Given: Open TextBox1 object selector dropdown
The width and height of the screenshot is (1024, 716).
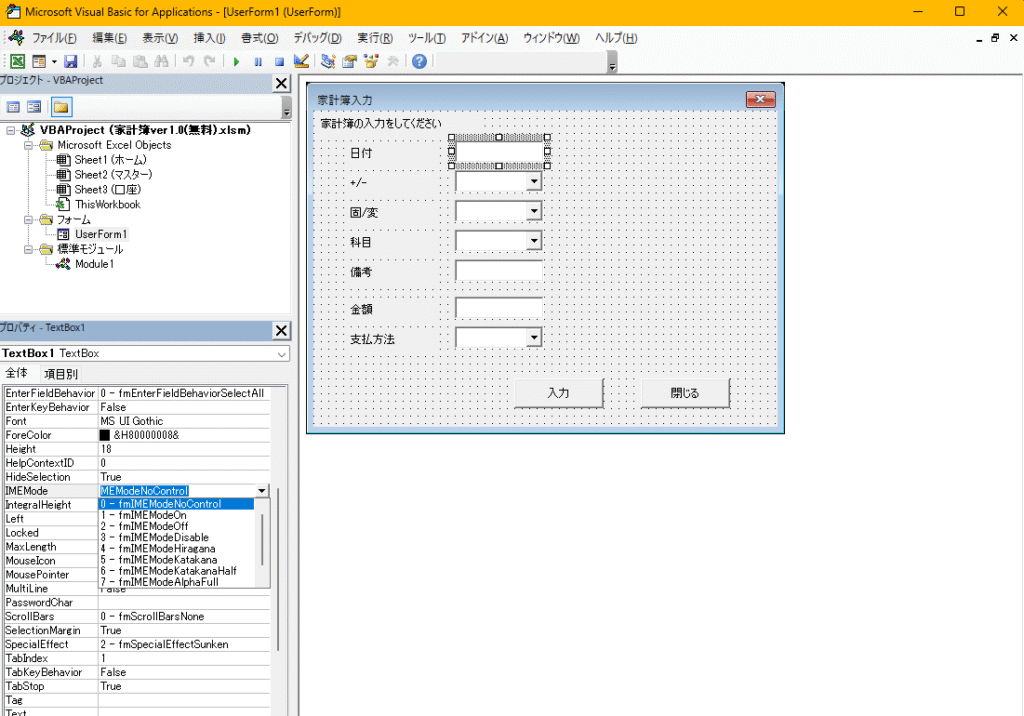Looking at the screenshot, I should (281, 353).
